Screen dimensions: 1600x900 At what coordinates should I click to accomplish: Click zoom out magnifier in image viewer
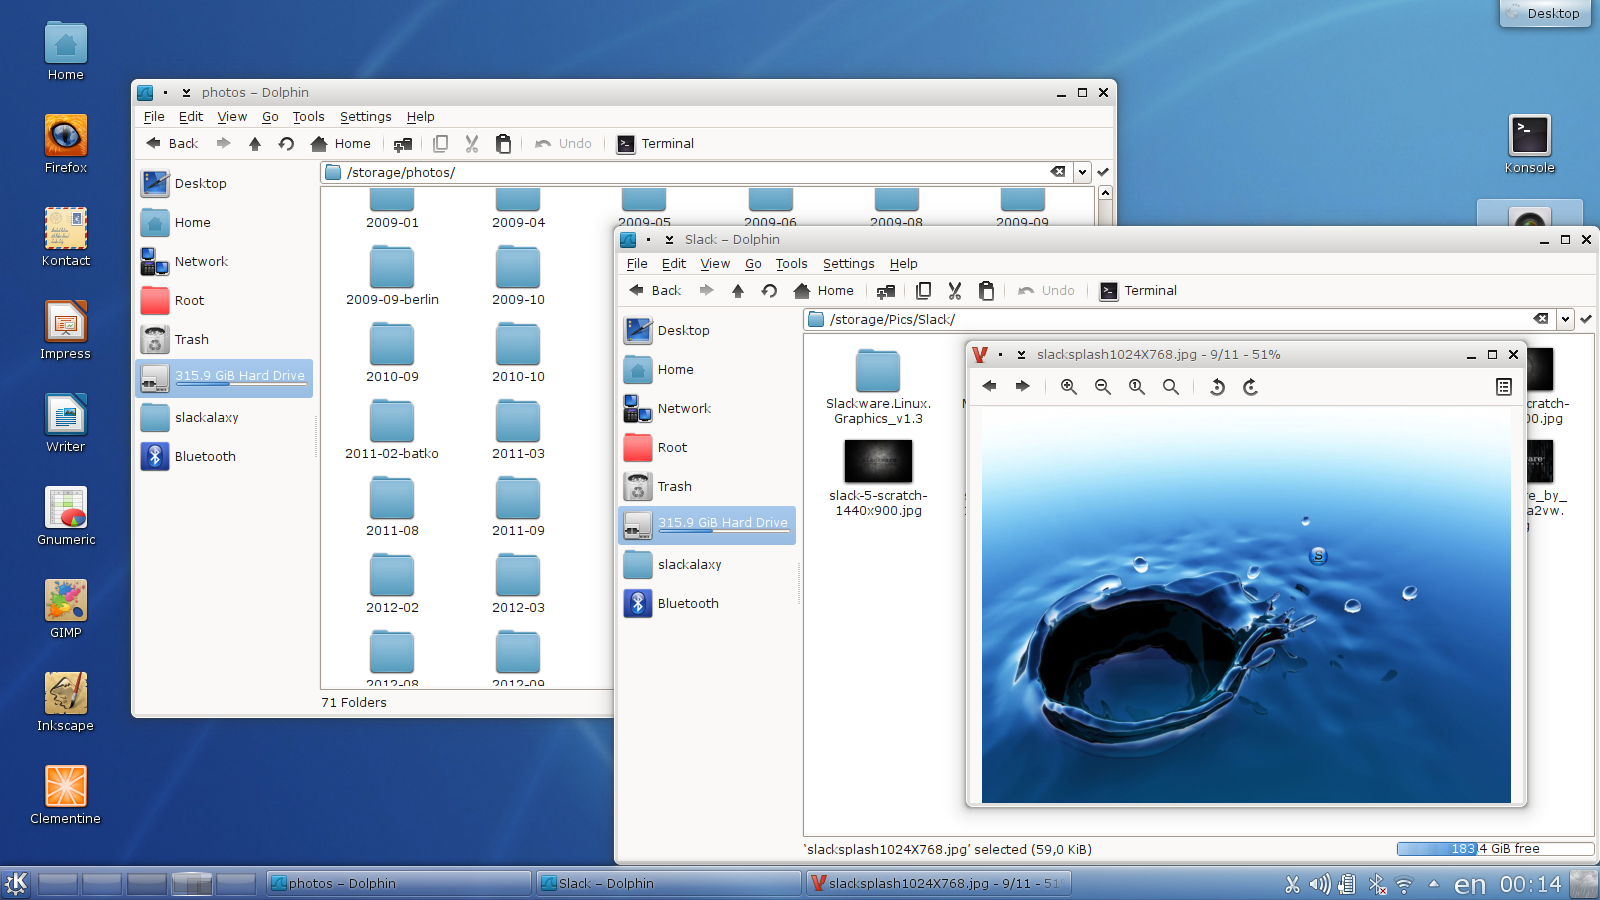pyautogui.click(x=1102, y=387)
